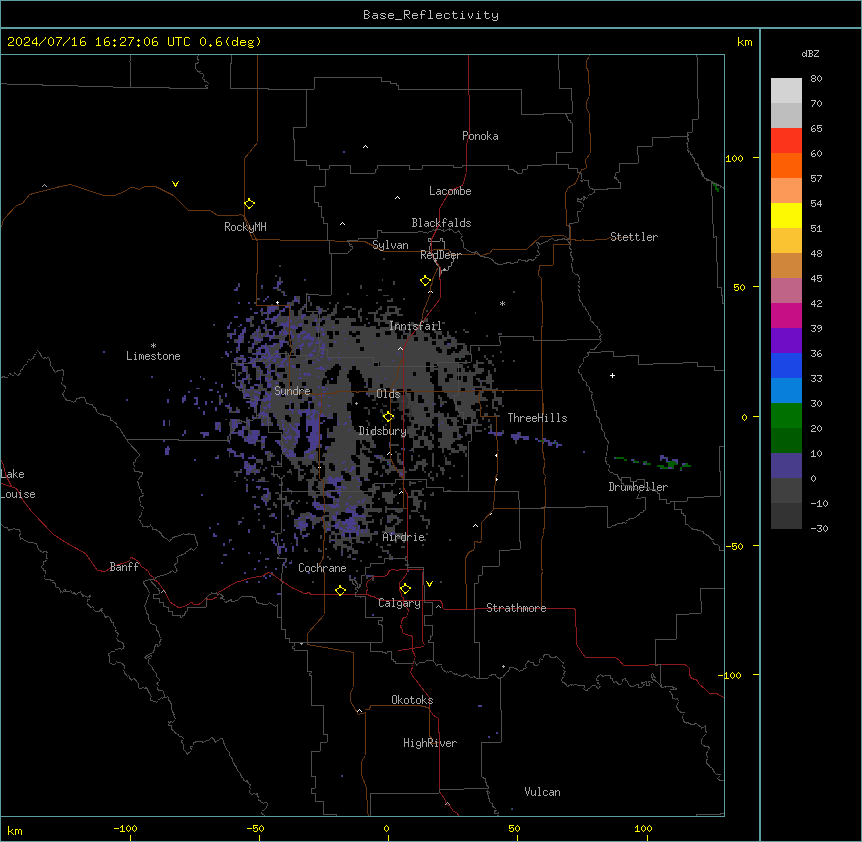The image size is (862, 842).
Task: Select the Vulcan label
Action: pyautogui.click(x=543, y=792)
